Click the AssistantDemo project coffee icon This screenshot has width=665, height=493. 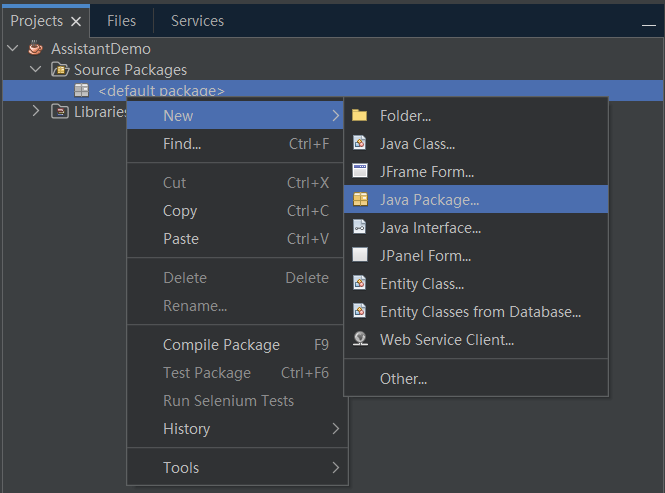[36, 48]
